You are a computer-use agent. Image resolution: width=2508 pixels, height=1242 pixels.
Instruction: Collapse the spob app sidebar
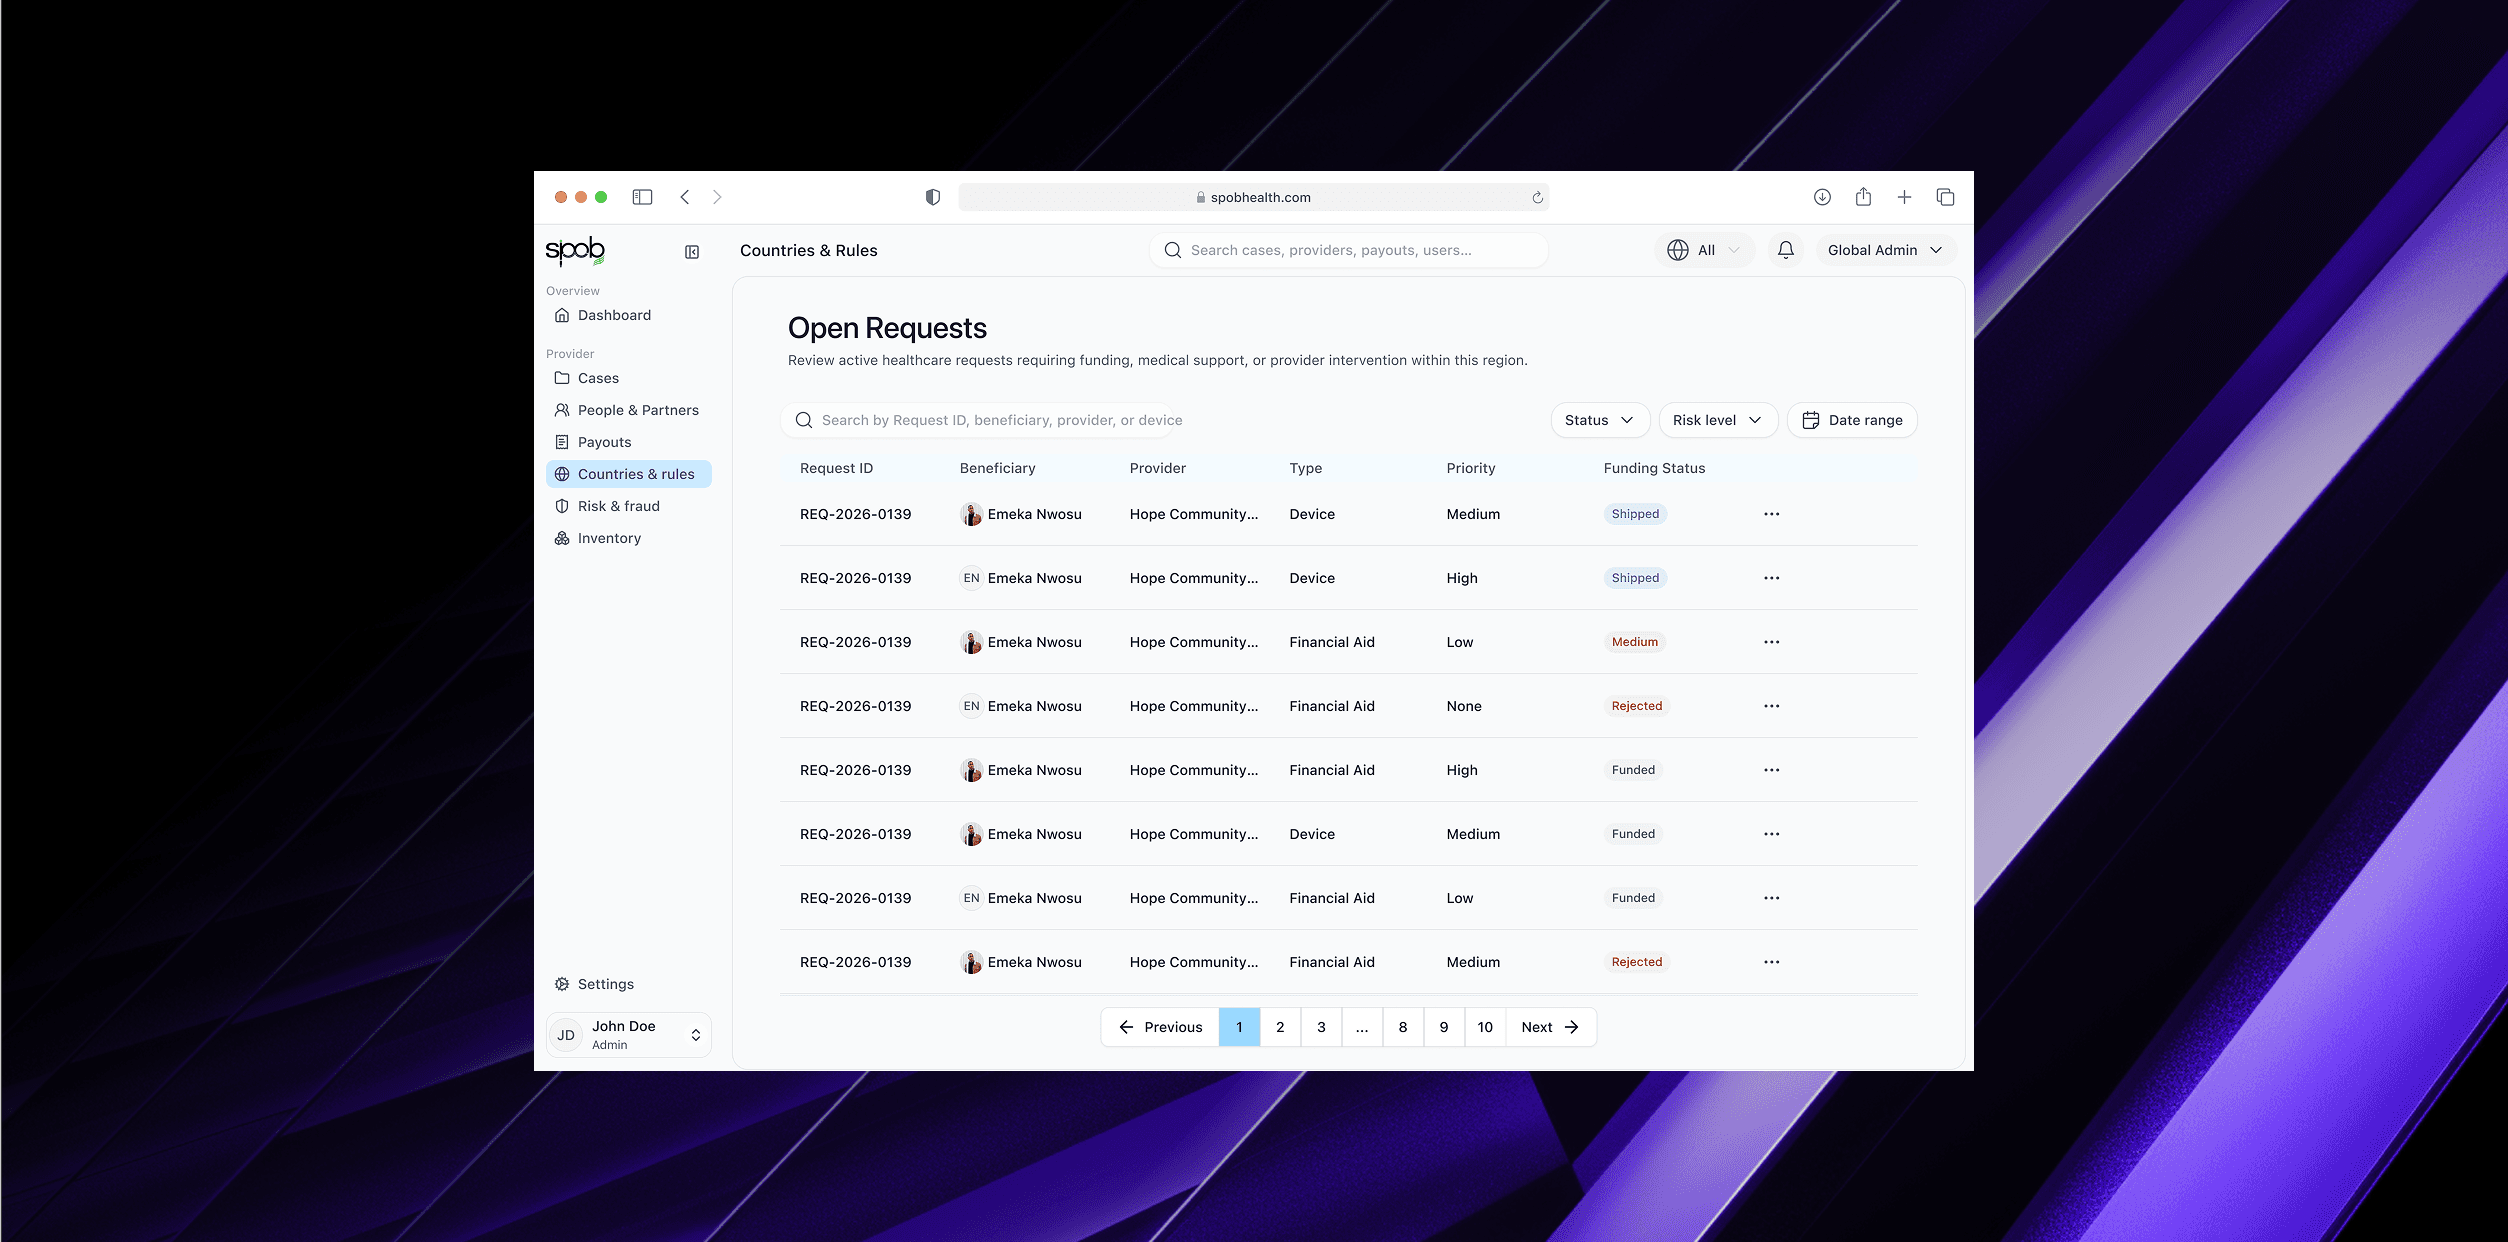tap(692, 252)
